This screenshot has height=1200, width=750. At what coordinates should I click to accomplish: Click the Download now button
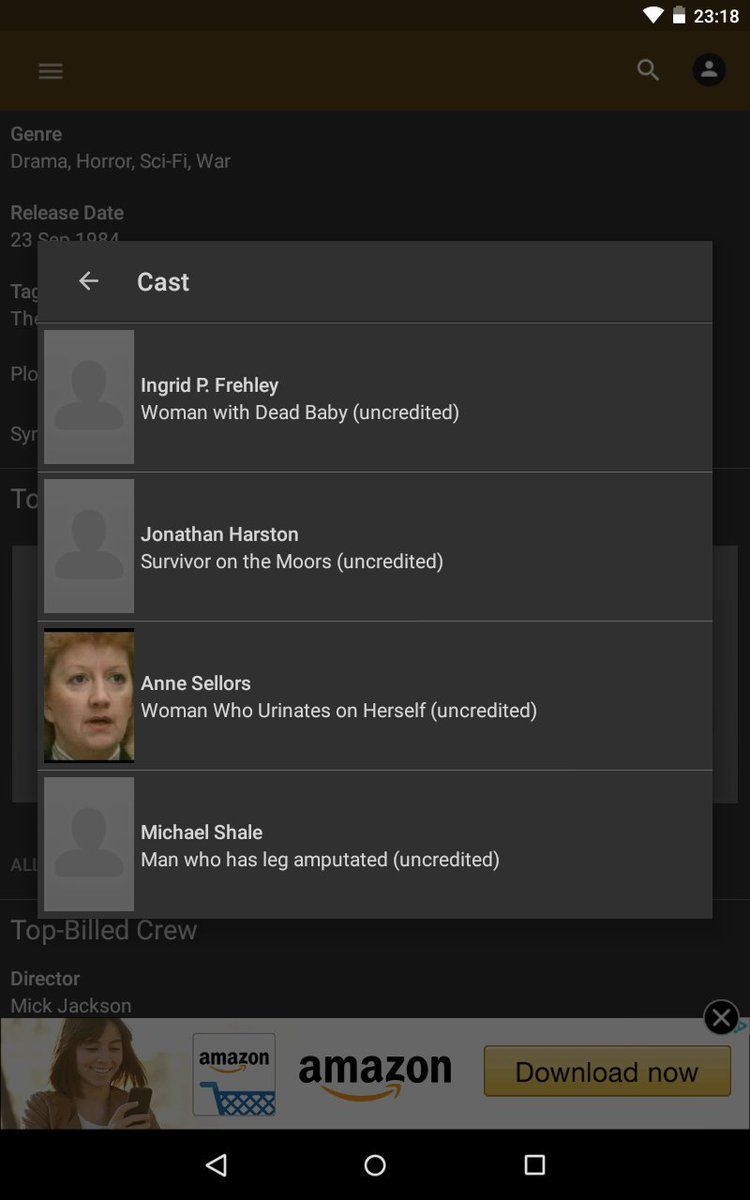607,1072
